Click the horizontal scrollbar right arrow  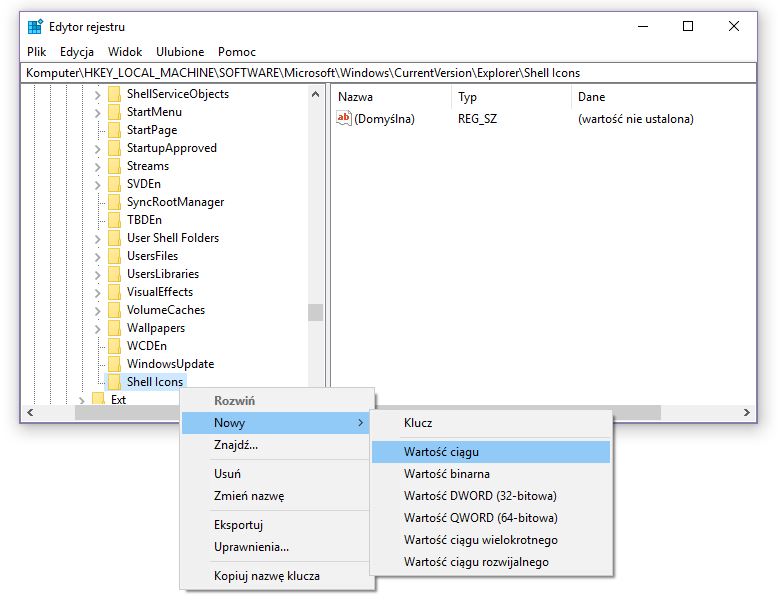click(747, 412)
